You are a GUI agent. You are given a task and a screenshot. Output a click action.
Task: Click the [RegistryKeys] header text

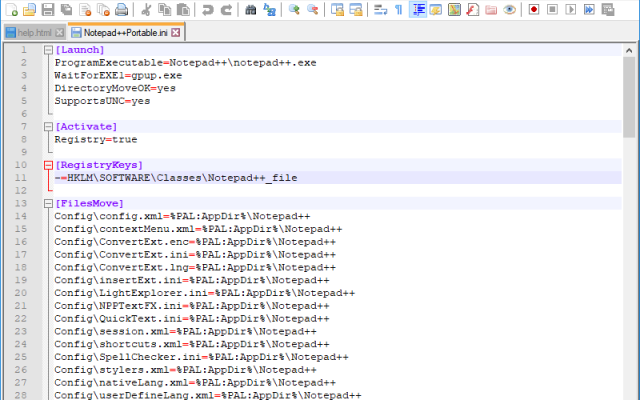(99, 165)
